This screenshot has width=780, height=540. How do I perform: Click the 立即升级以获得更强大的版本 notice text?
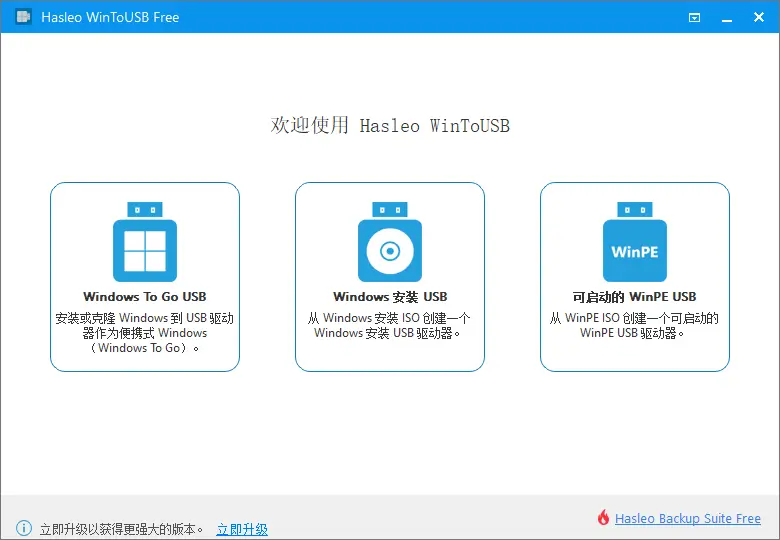click(122, 529)
